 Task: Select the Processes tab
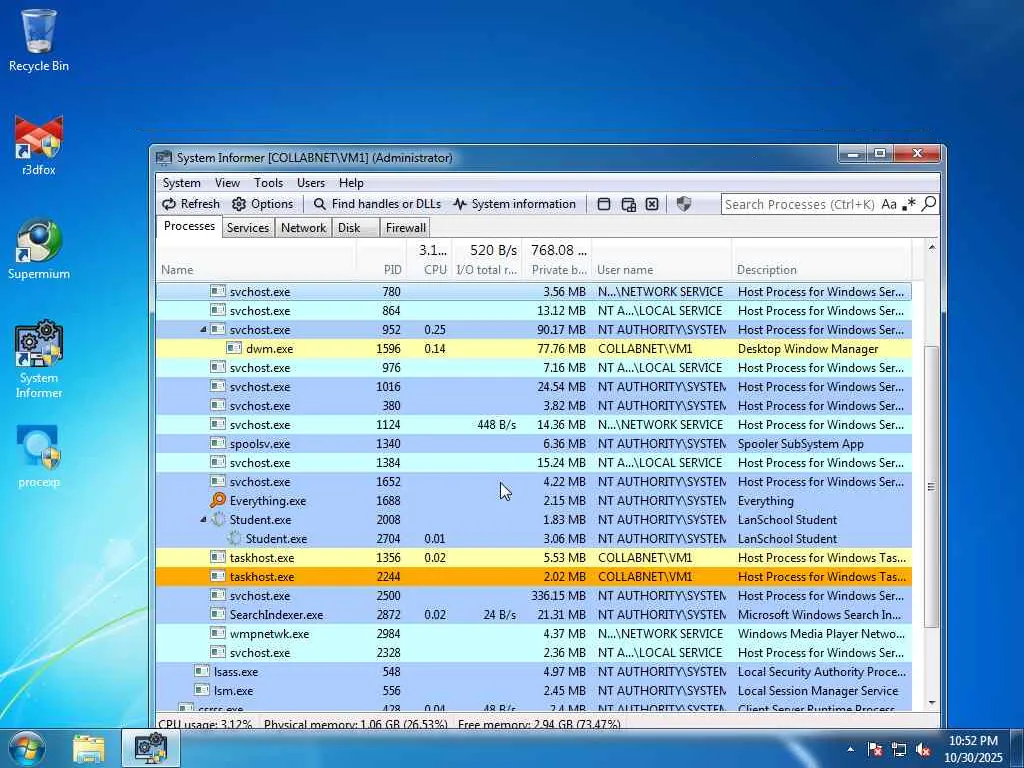[x=189, y=226]
